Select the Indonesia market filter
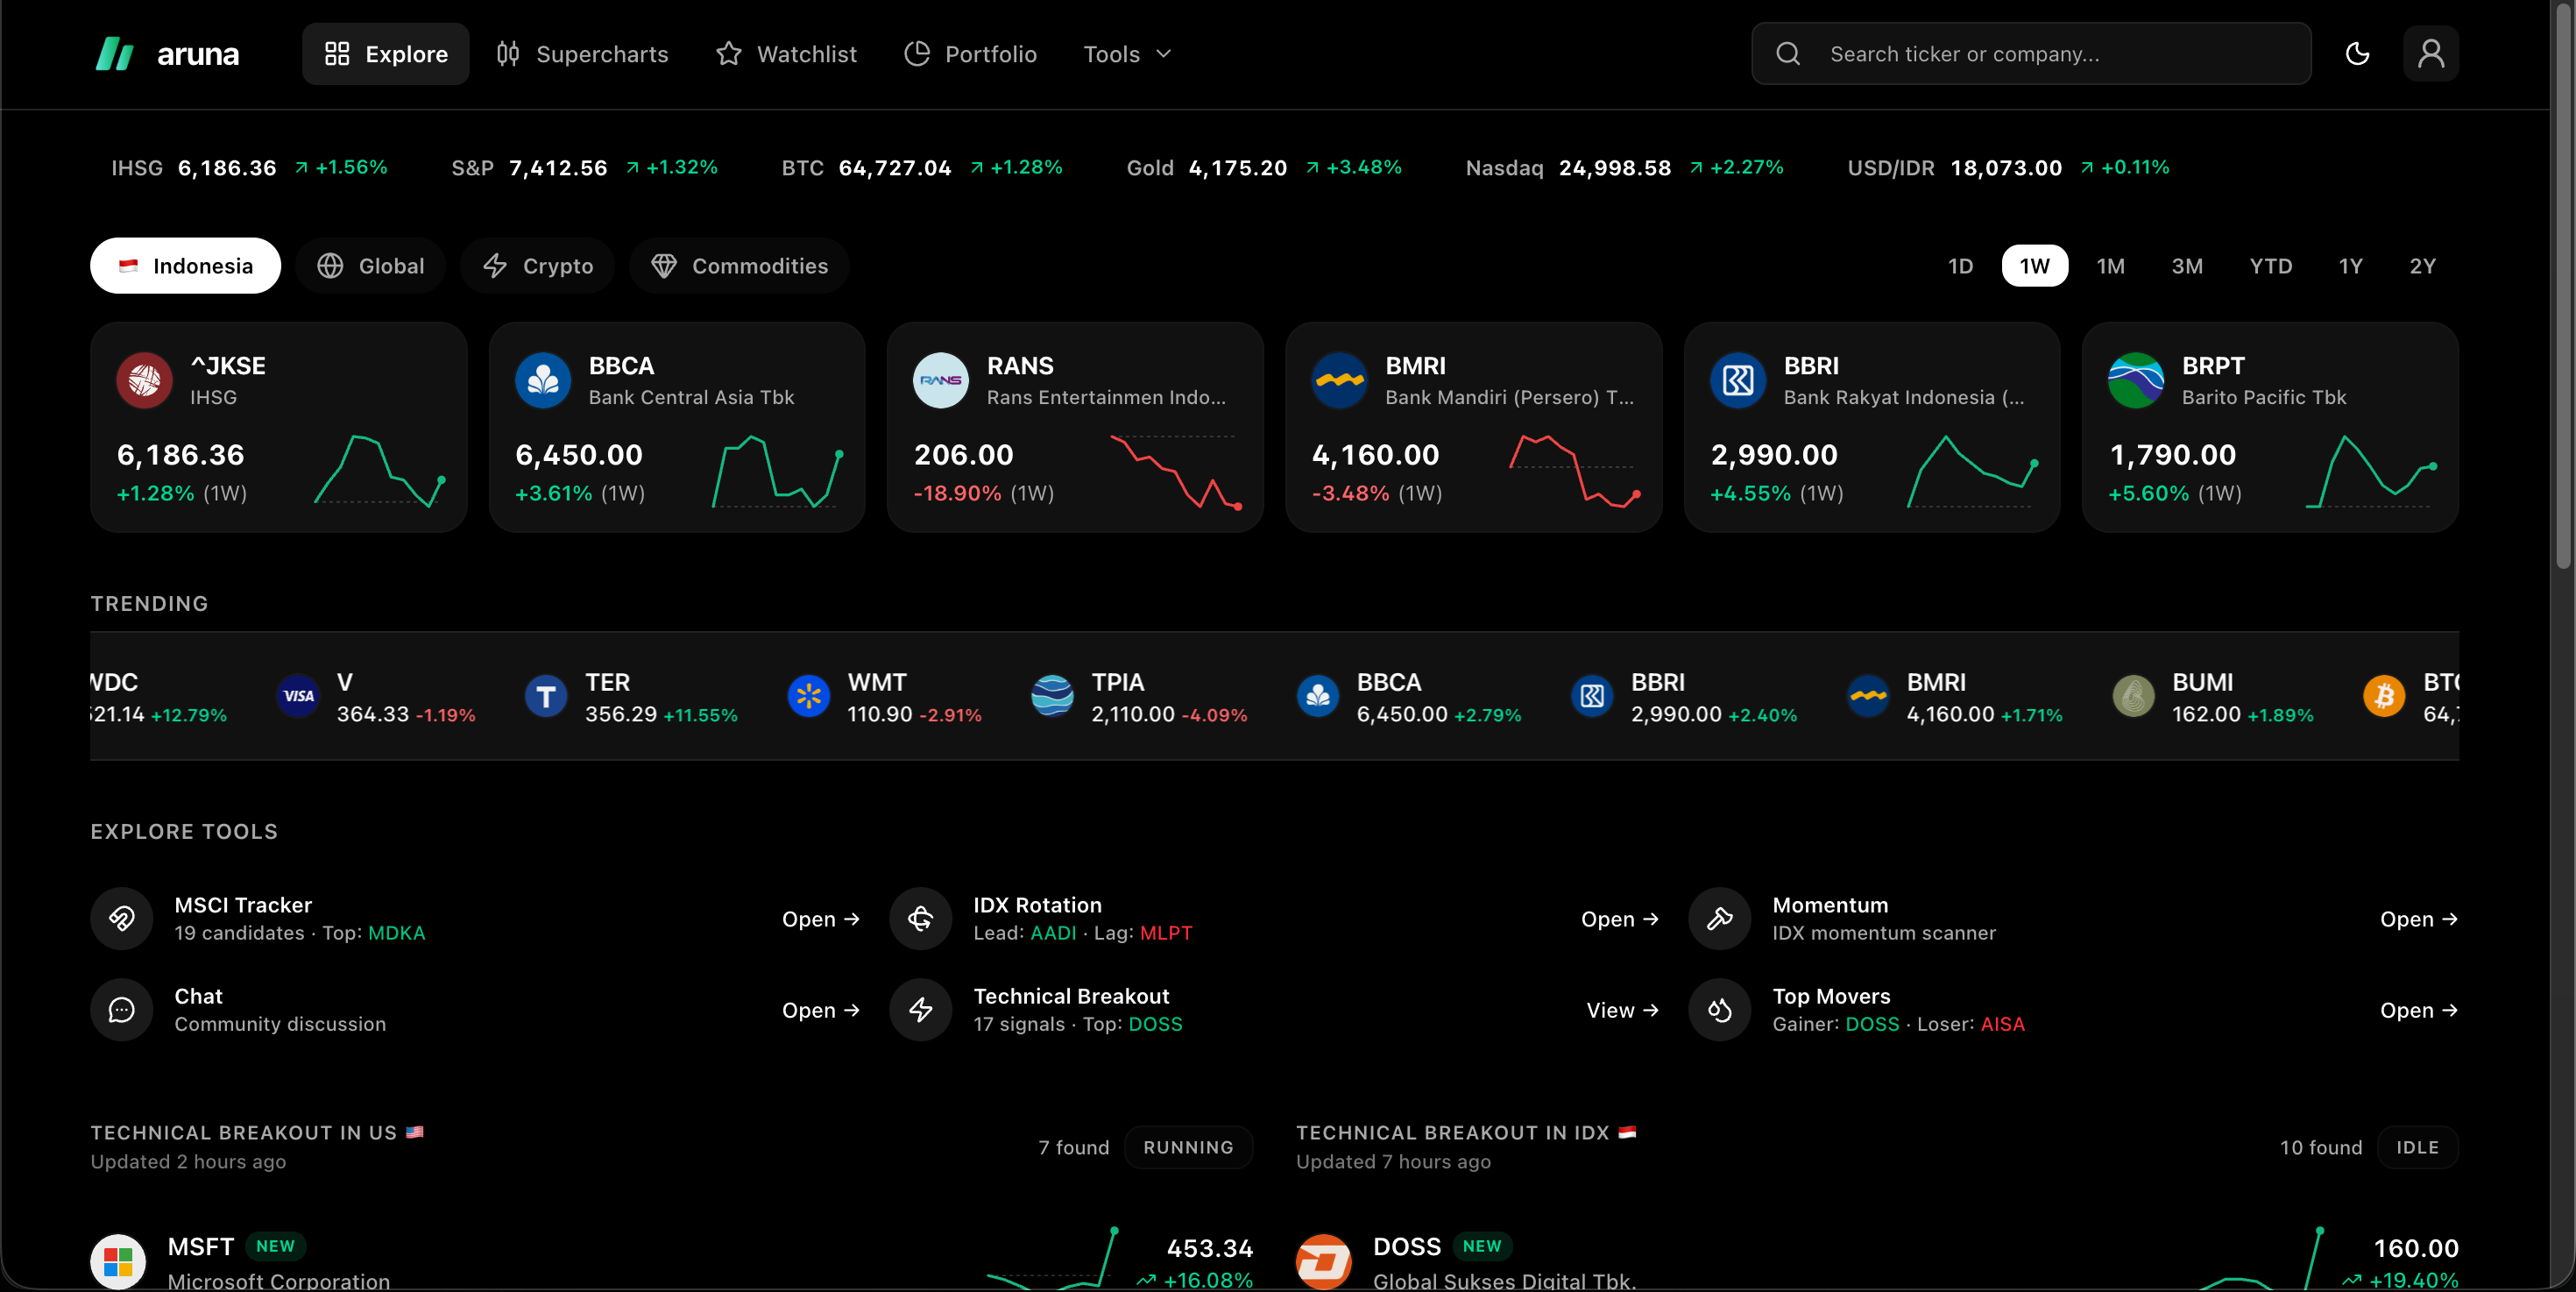 [x=186, y=266]
